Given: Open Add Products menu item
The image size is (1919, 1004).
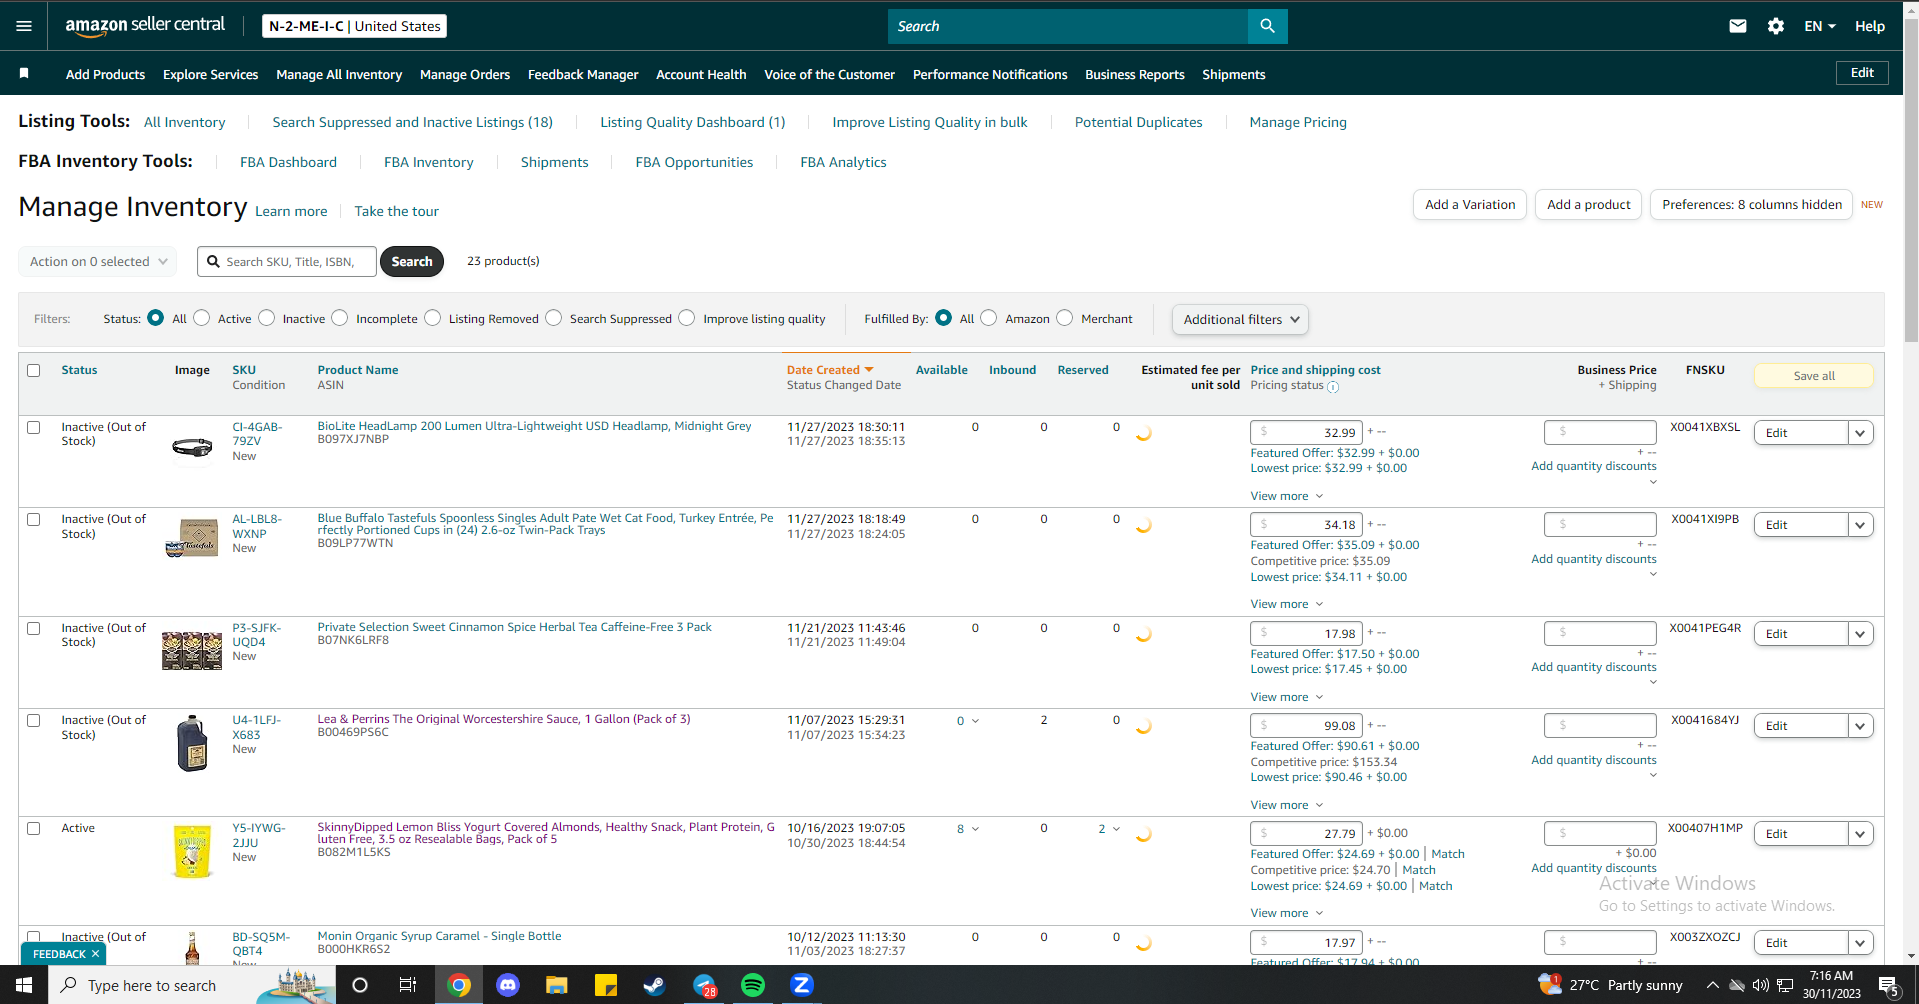Looking at the screenshot, I should coord(105,74).
